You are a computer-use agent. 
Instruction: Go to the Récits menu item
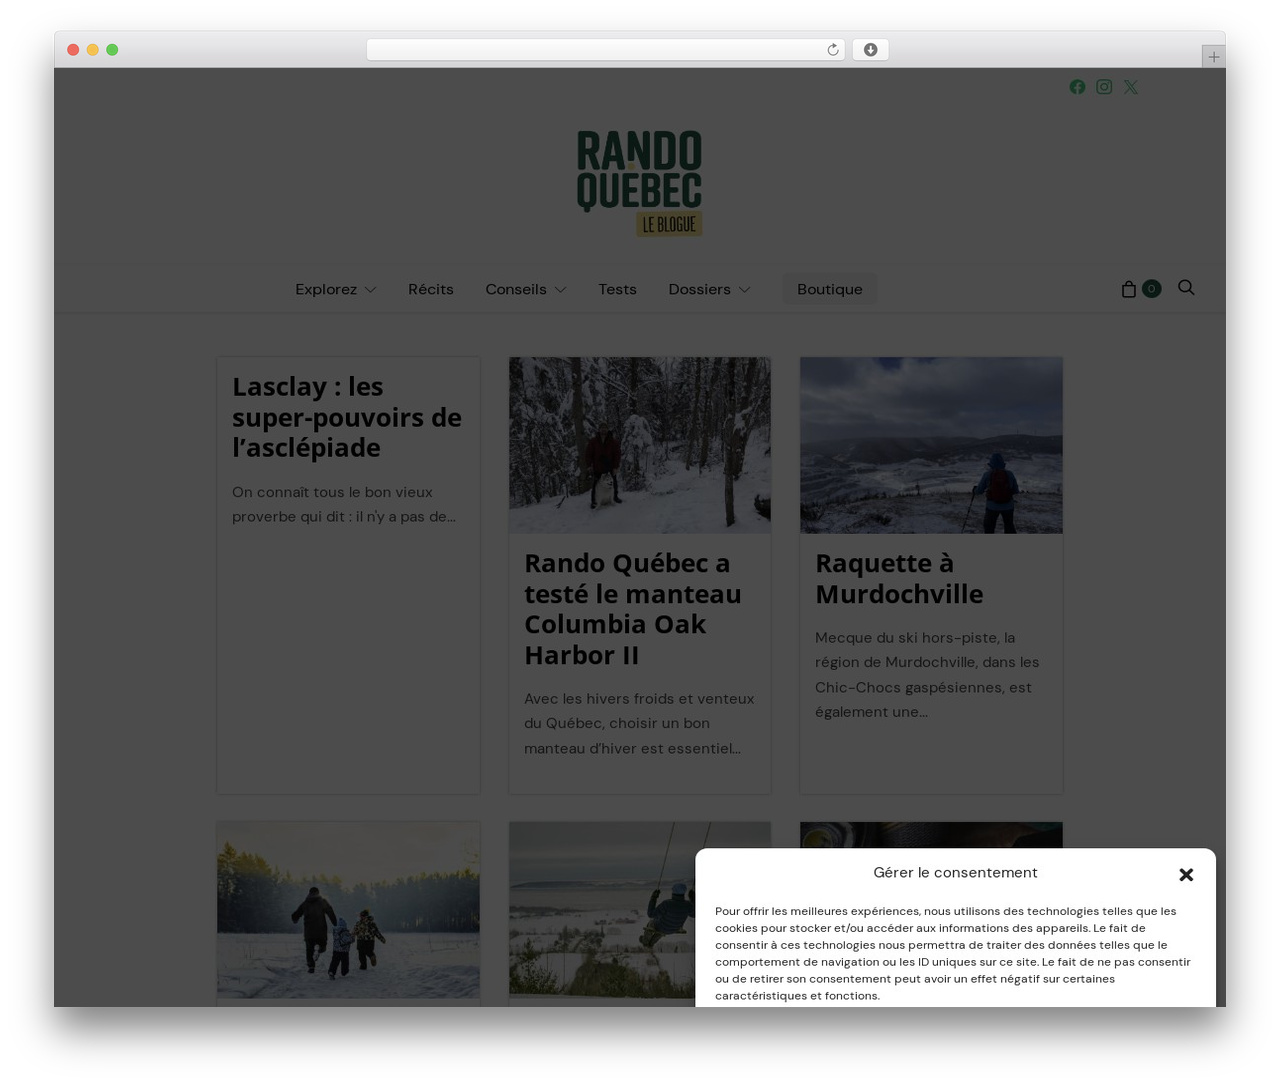pos(431,289)
